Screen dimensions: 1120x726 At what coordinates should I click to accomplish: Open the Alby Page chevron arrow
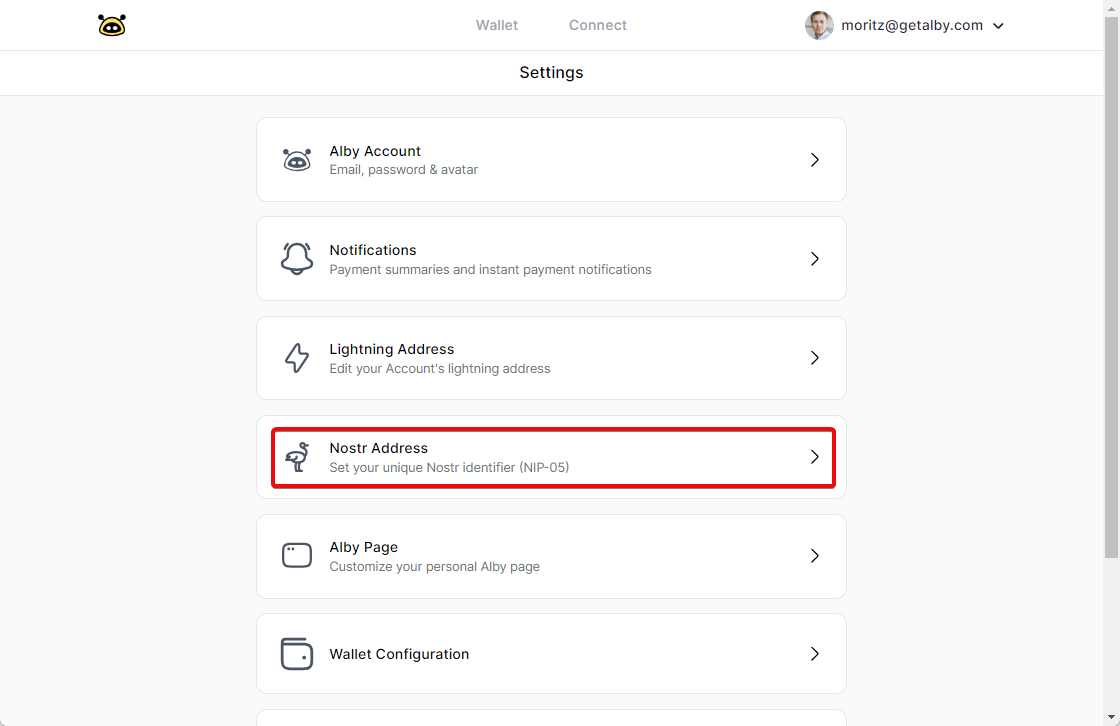[815, 556]
